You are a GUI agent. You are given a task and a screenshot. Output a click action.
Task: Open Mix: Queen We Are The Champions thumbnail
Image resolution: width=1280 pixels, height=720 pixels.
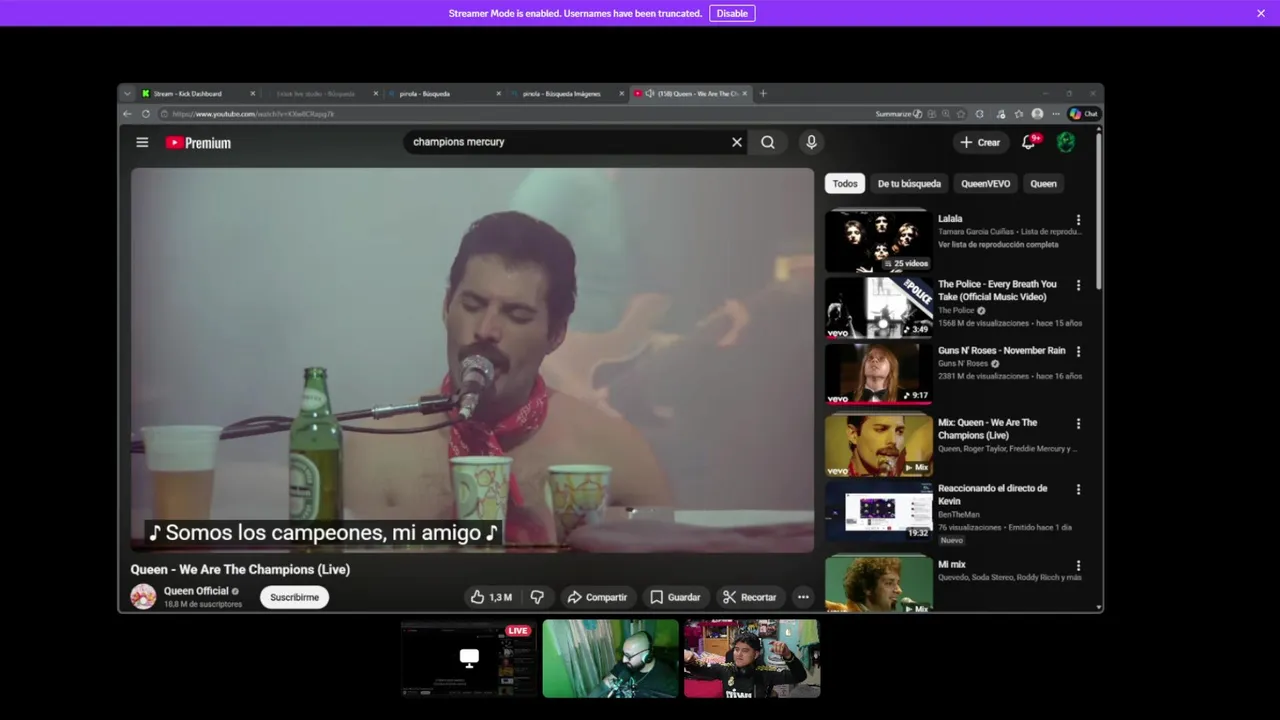pos(878,445)
